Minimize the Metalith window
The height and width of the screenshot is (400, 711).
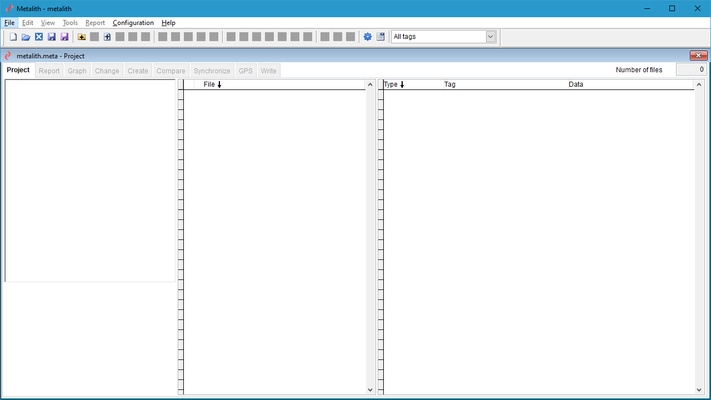pos(647,9)
